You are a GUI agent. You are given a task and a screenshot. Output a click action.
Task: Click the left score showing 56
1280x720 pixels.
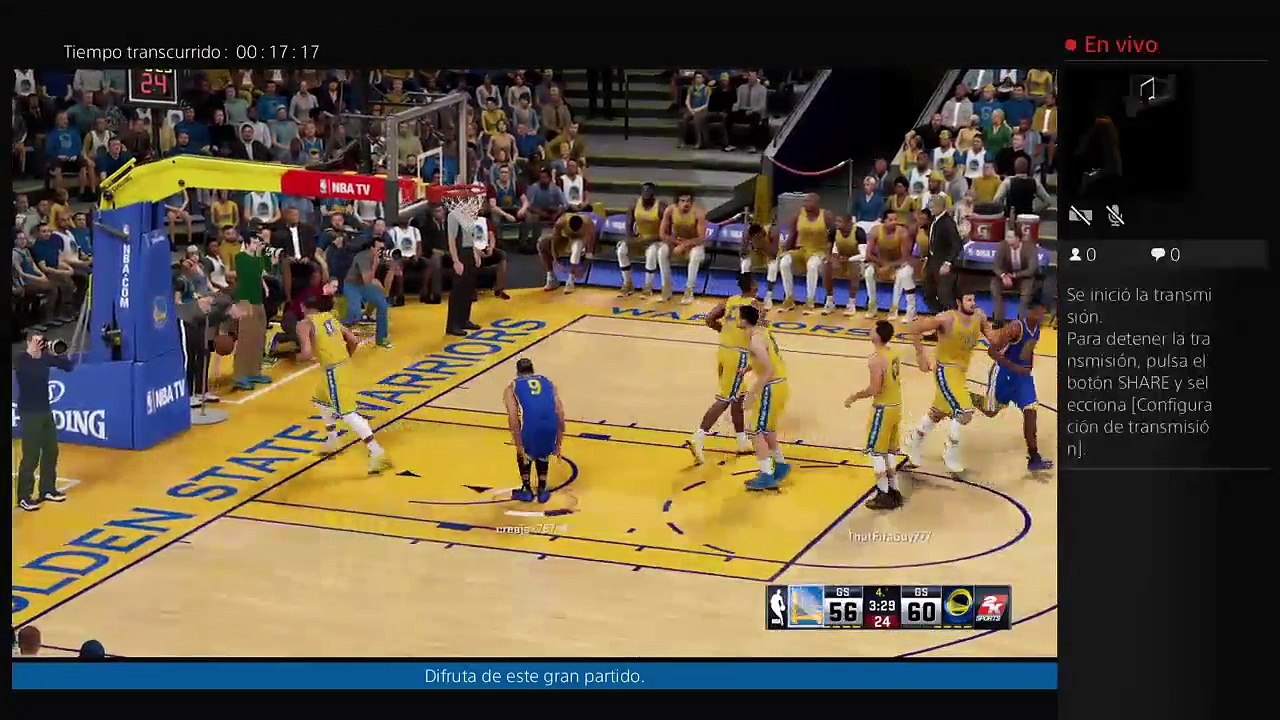[844, 612]
